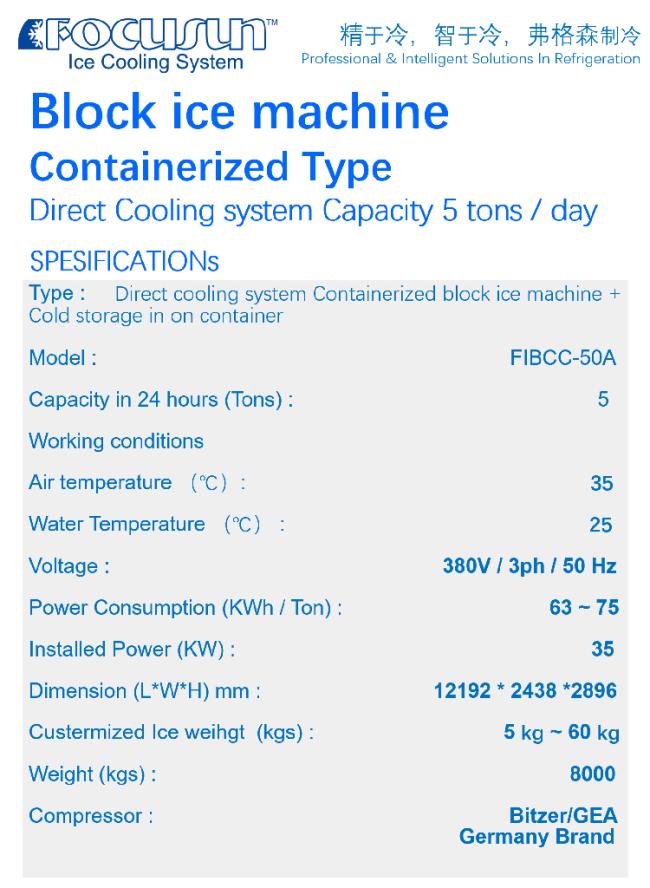
Task: Click the "Block ice machine" title
Action: (239, 113)
